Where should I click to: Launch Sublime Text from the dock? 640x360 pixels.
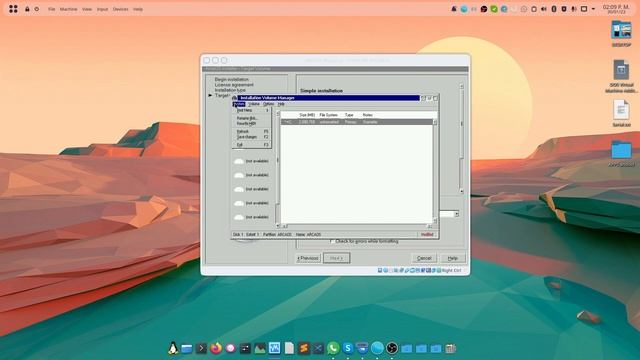tap(304, 348)
